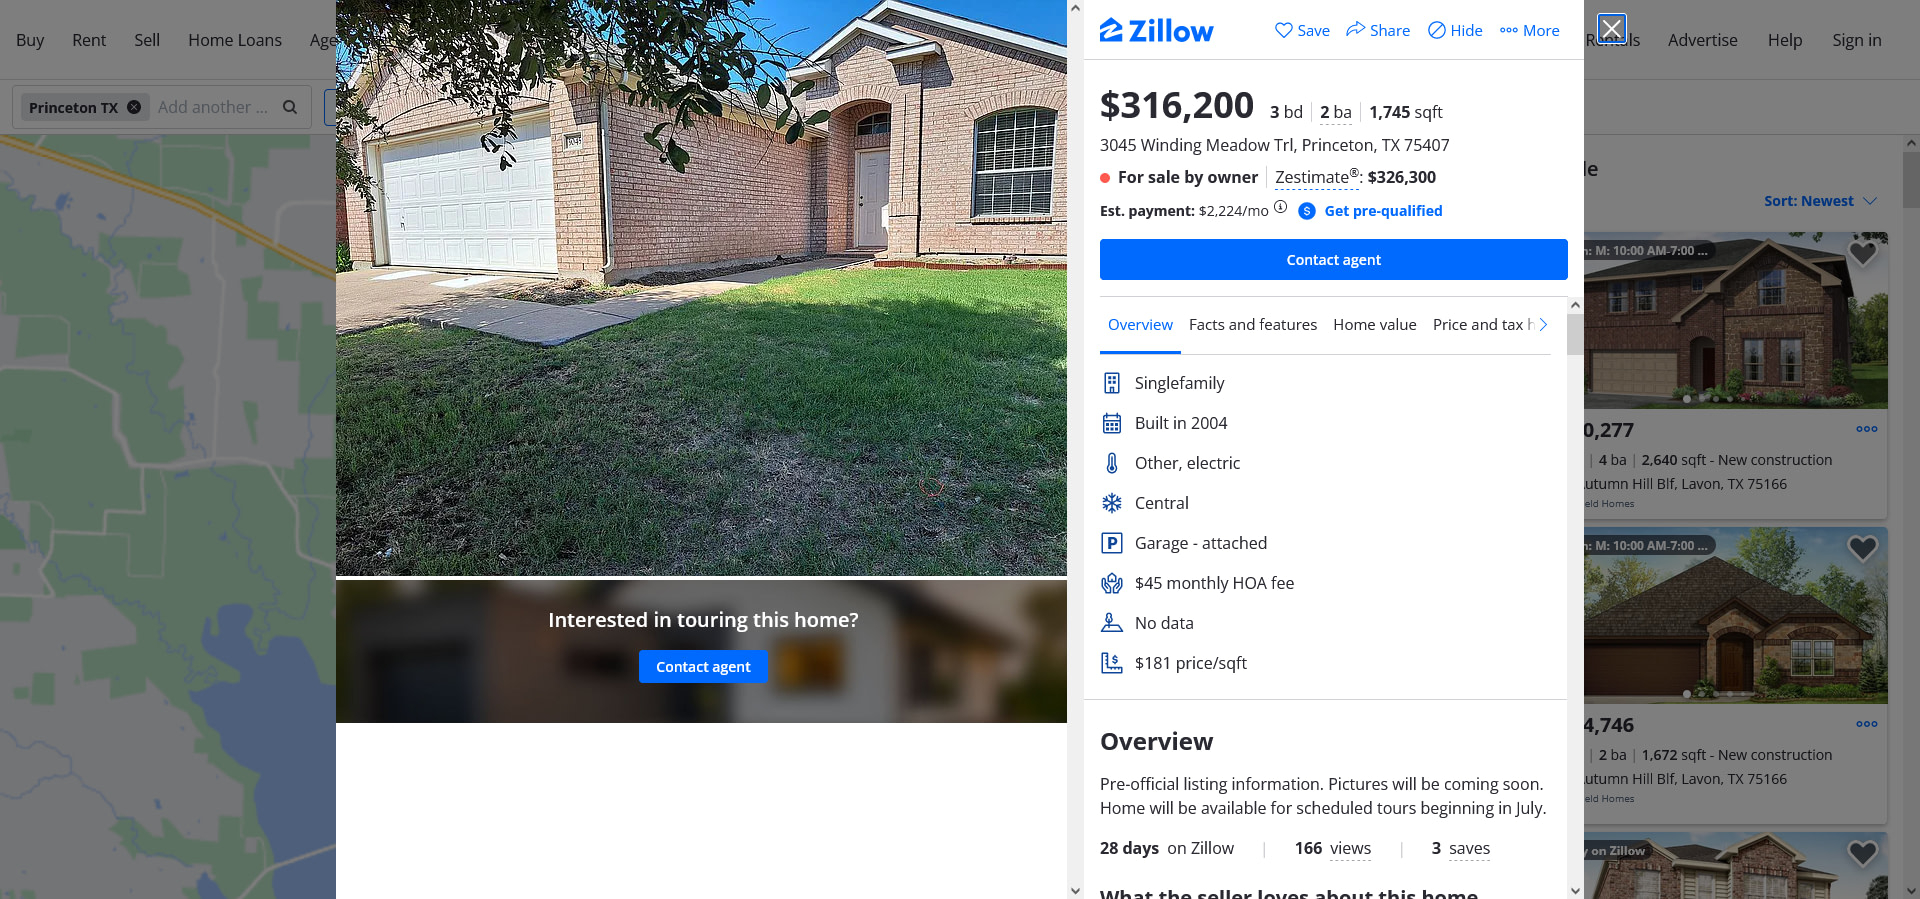
Task: Click the estimated payment info icon
Action: (x=1280, y=207)
